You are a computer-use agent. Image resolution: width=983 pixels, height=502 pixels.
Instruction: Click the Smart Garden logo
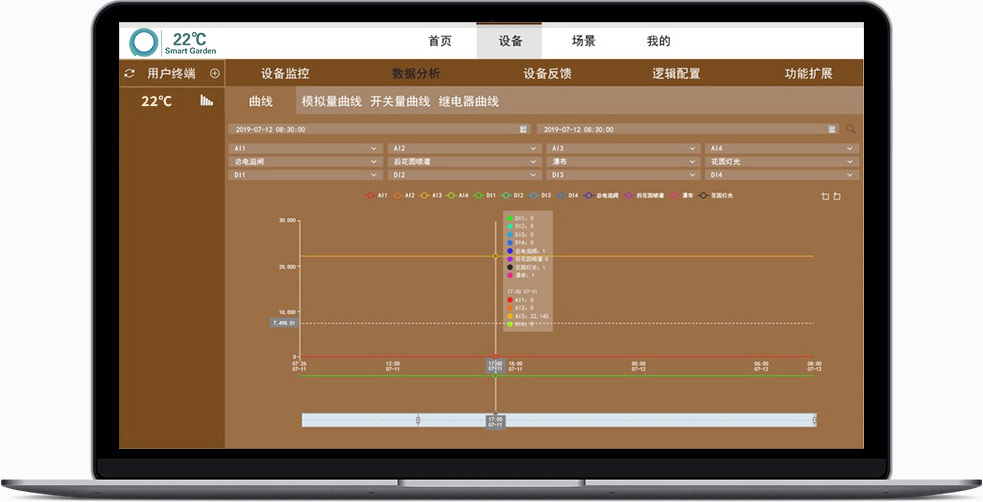coord(145,42)
